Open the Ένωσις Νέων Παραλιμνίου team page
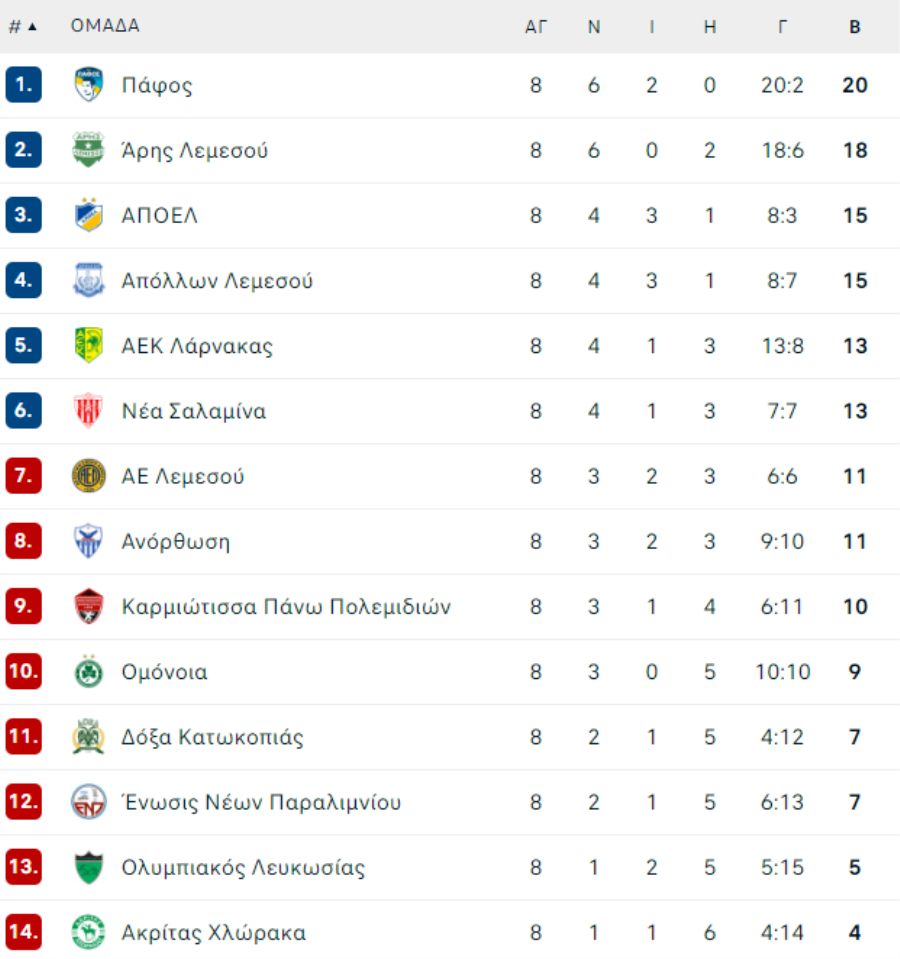 262,802
